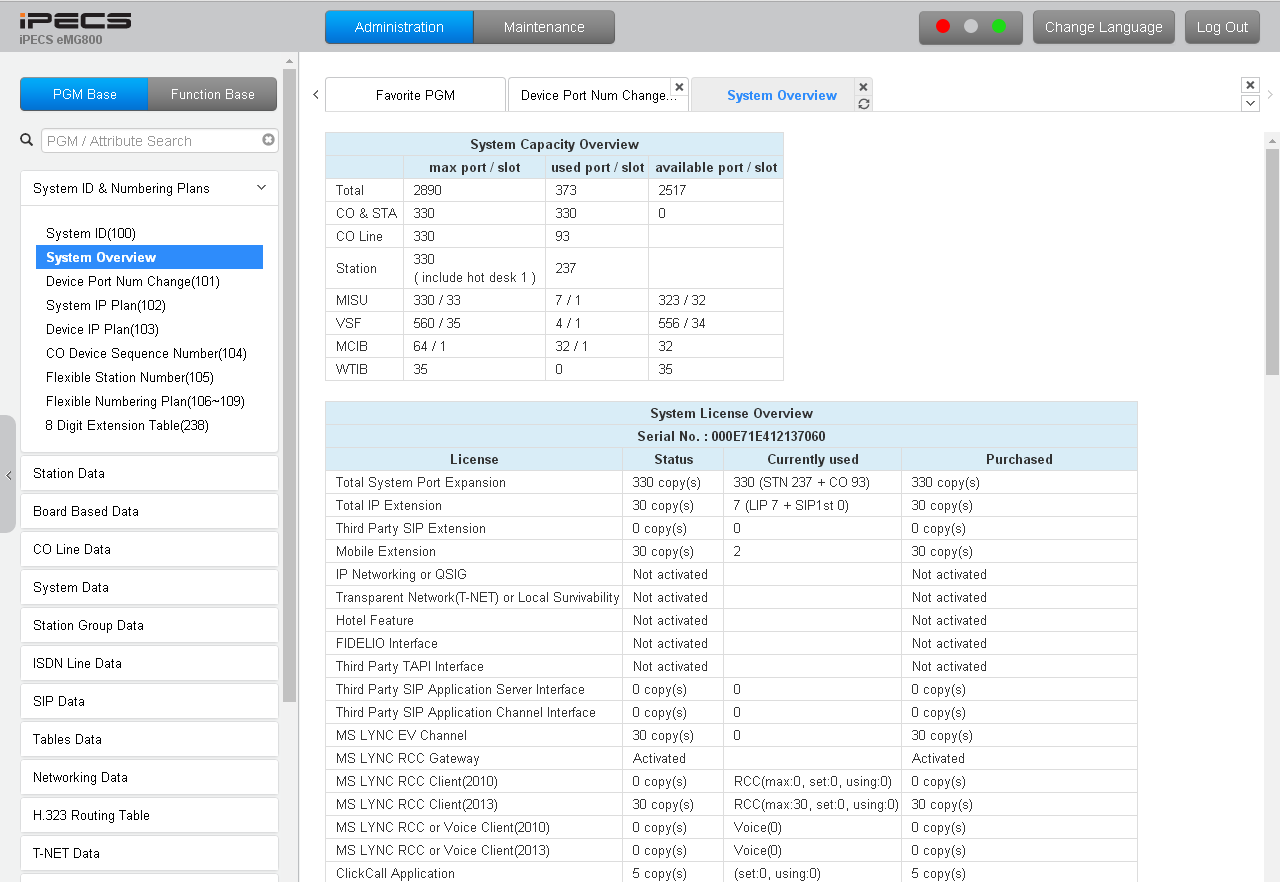Close the System Overview tab
Viewport: 1280px width, 882px height.
coord(864,87)
